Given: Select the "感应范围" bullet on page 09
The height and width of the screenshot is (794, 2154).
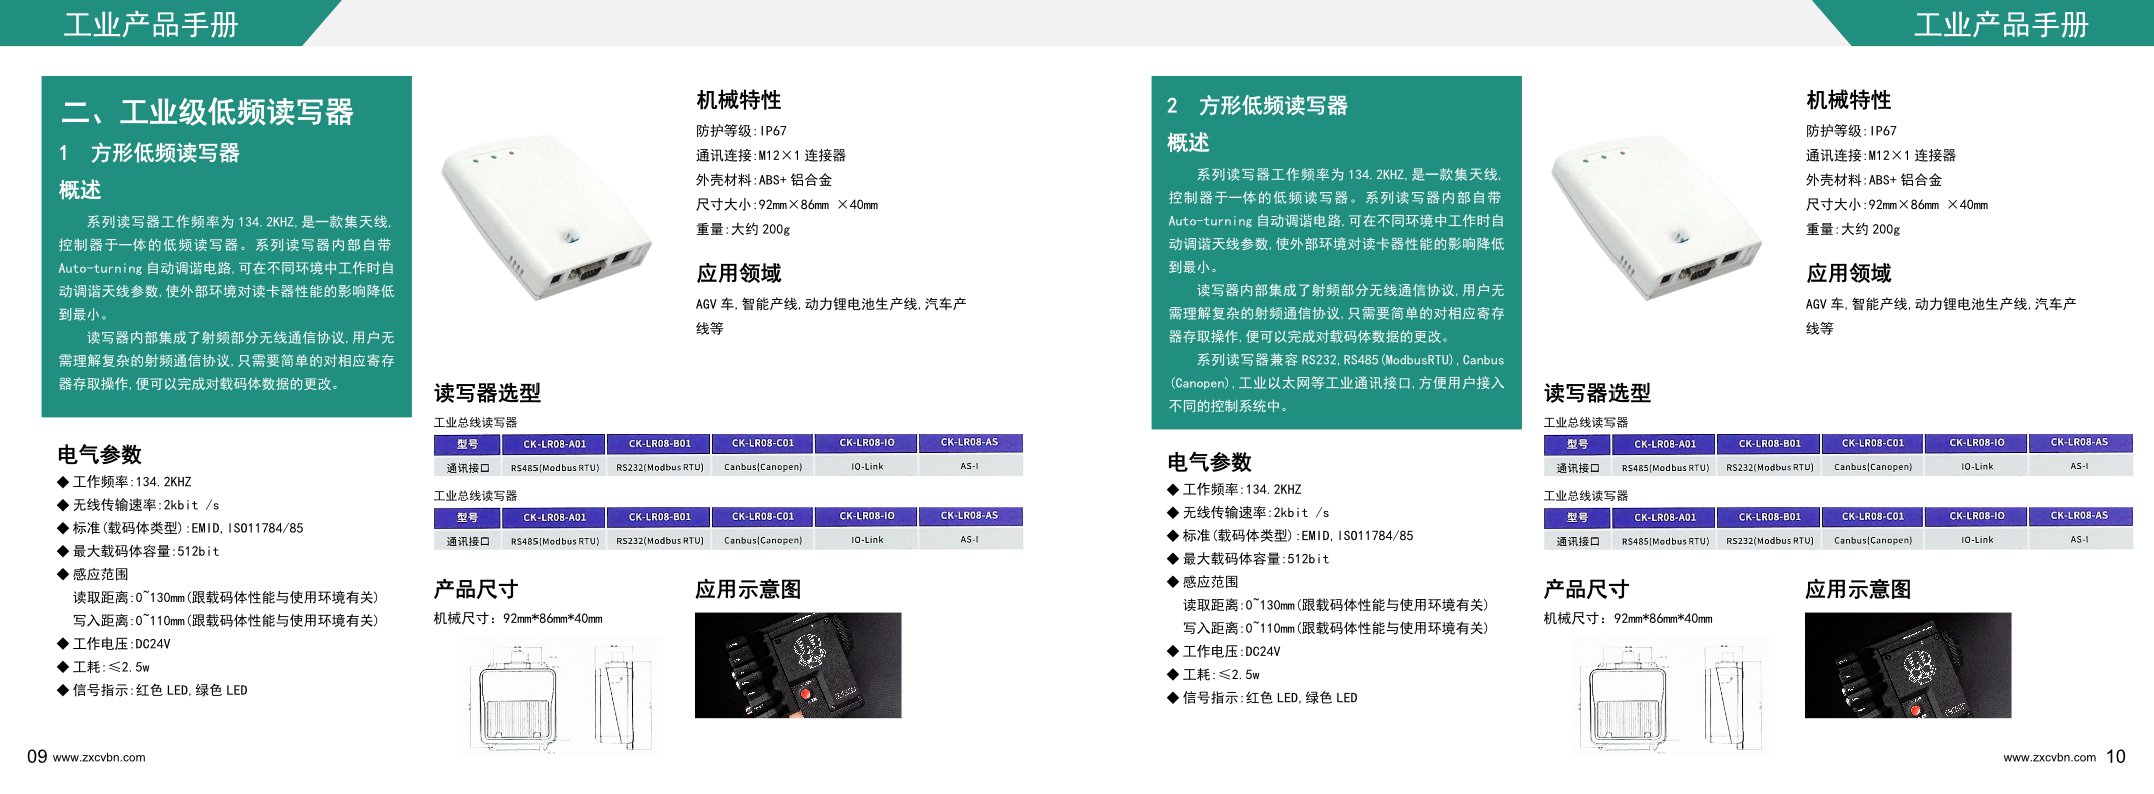Looking at the screenshot, I should pyautogui.click(x=93, y=574).
